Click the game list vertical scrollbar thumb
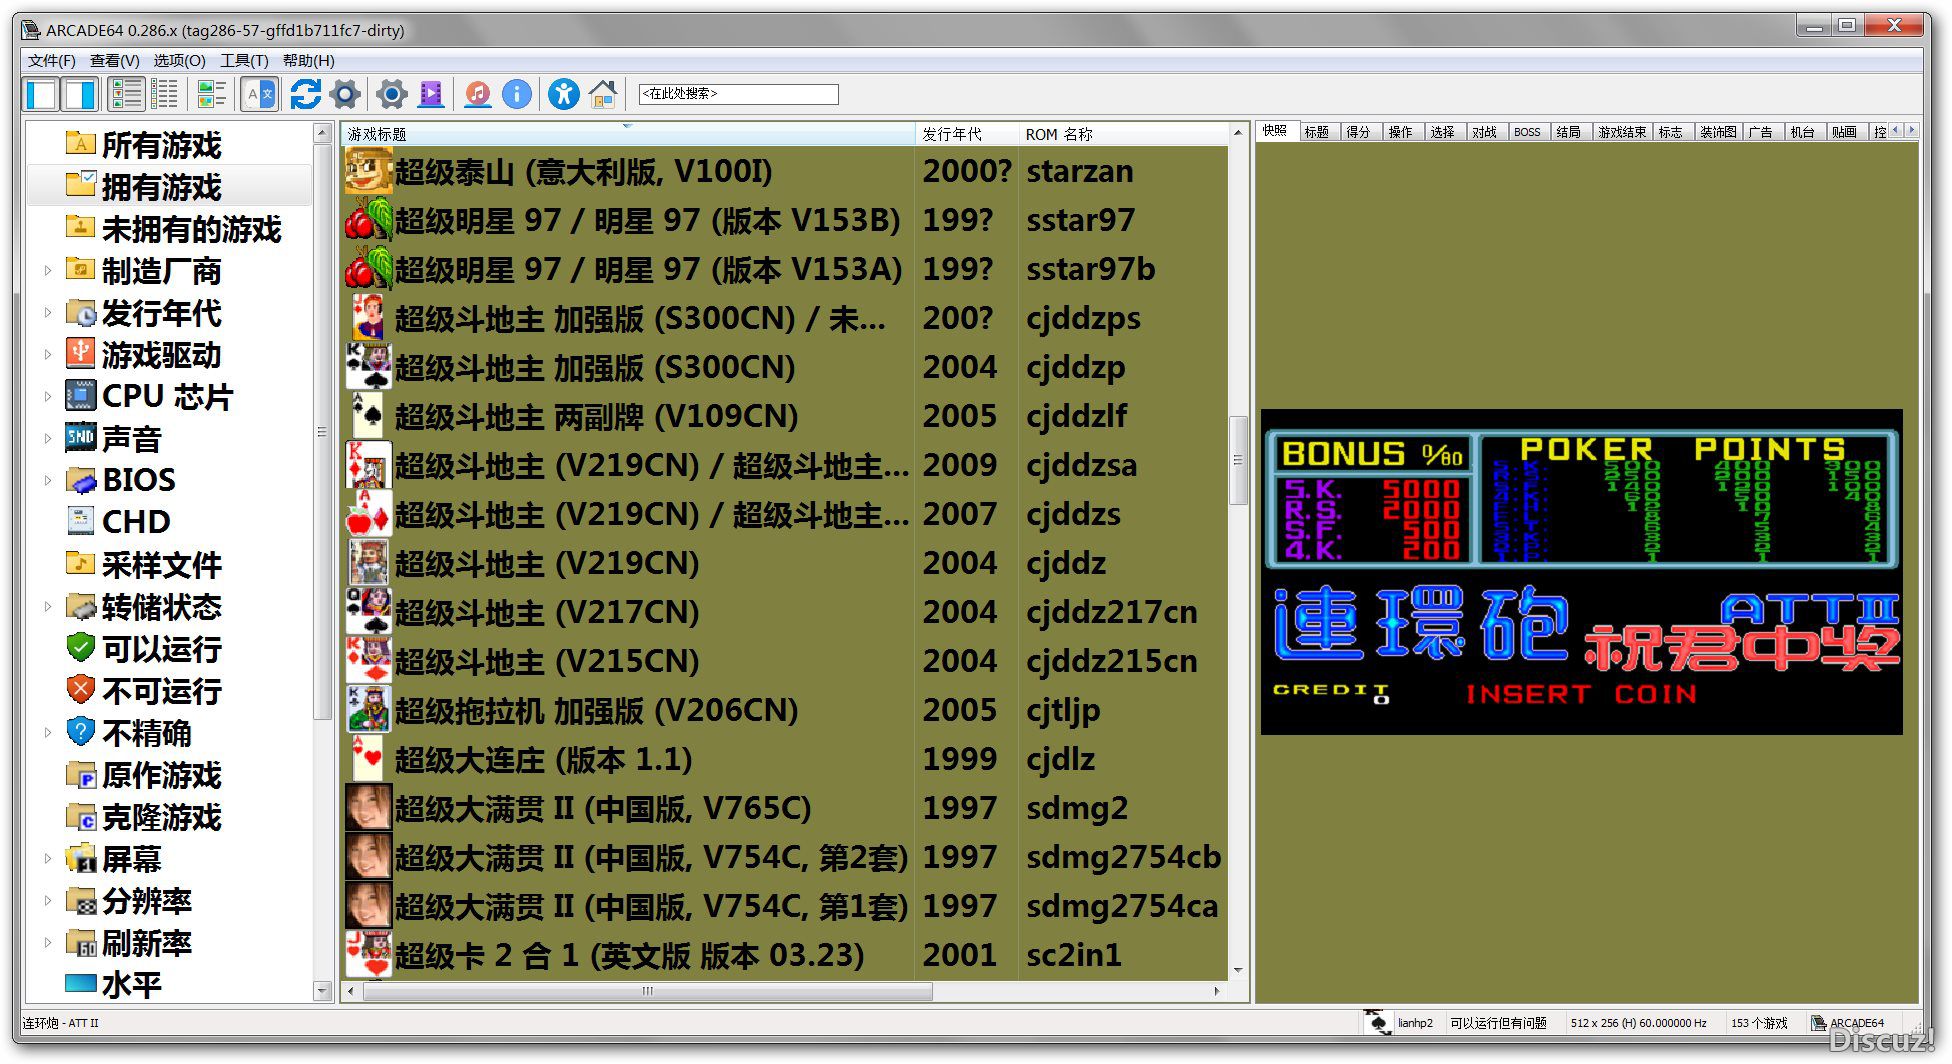1952x1064 pixels. [x=1238, y=460]
